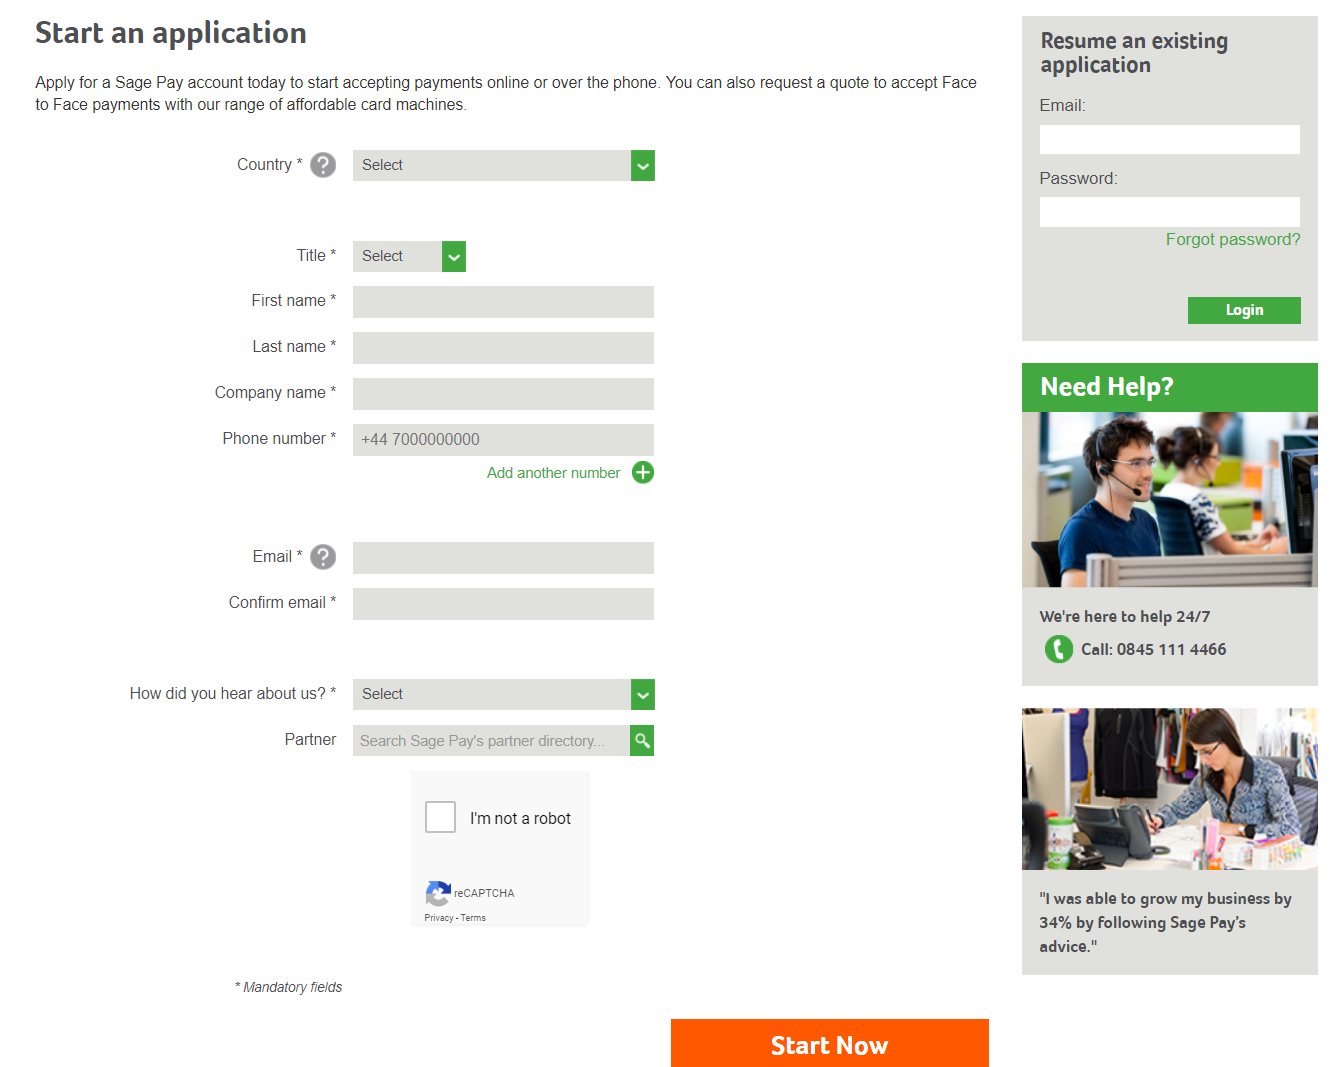This screenshot has height=1067, width=1337.
Task: Click the Resume application Password field
Action: [1170, 212]
